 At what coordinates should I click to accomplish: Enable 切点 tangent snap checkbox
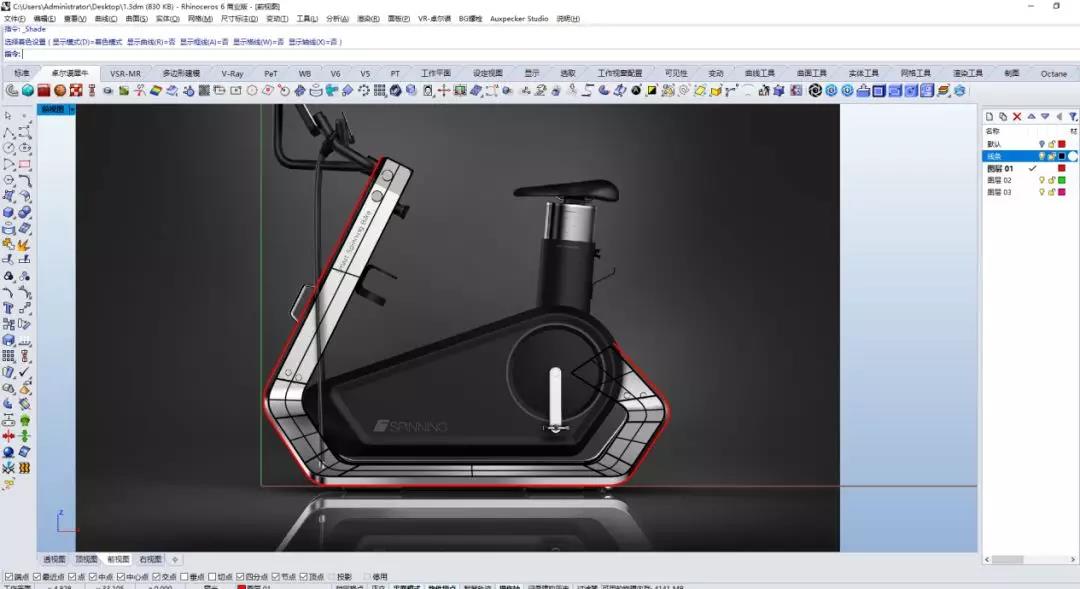click(x=212, y=577)
